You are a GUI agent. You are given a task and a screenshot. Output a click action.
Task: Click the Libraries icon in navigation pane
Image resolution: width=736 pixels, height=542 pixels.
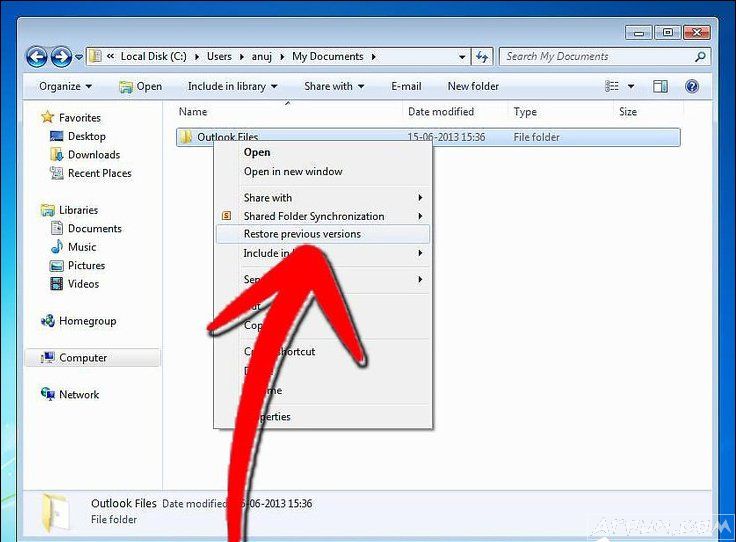(47, 210)
